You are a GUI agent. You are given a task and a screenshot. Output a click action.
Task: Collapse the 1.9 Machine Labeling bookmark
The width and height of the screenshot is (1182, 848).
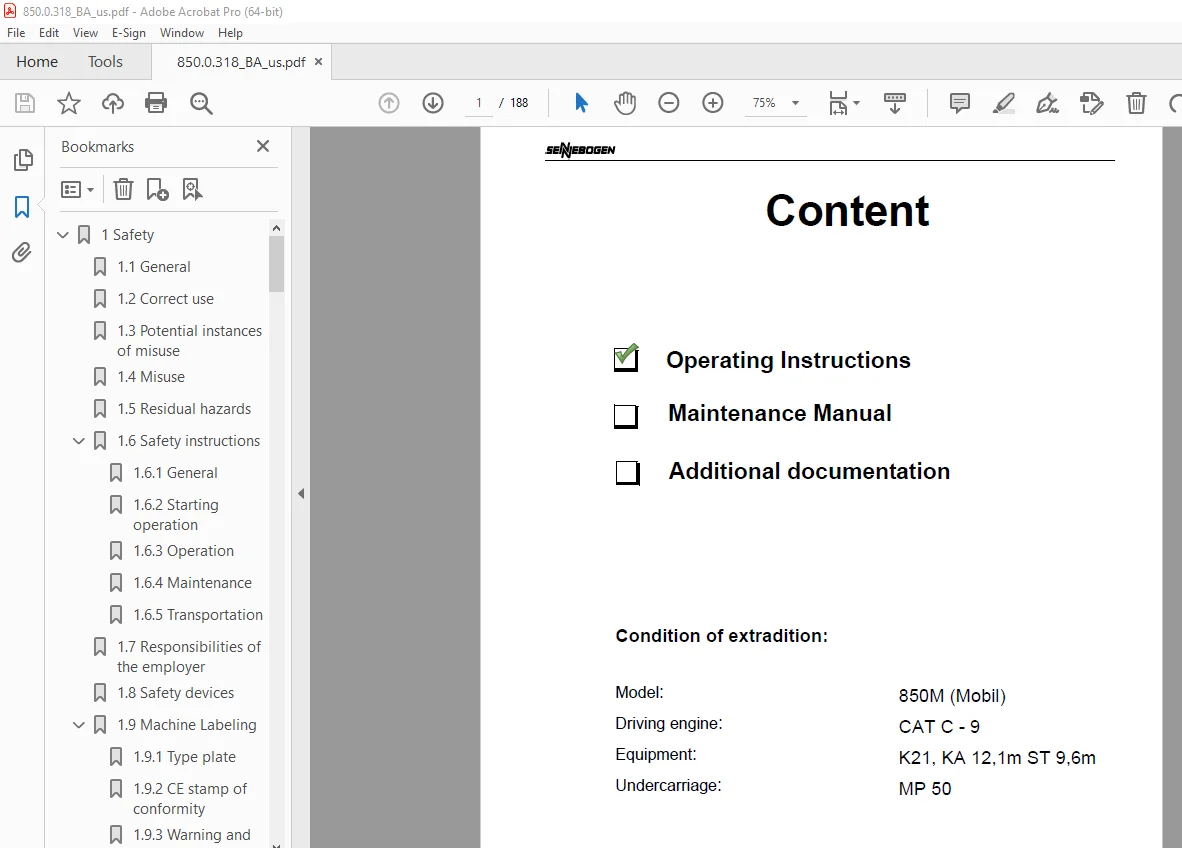tap(78, 725)
